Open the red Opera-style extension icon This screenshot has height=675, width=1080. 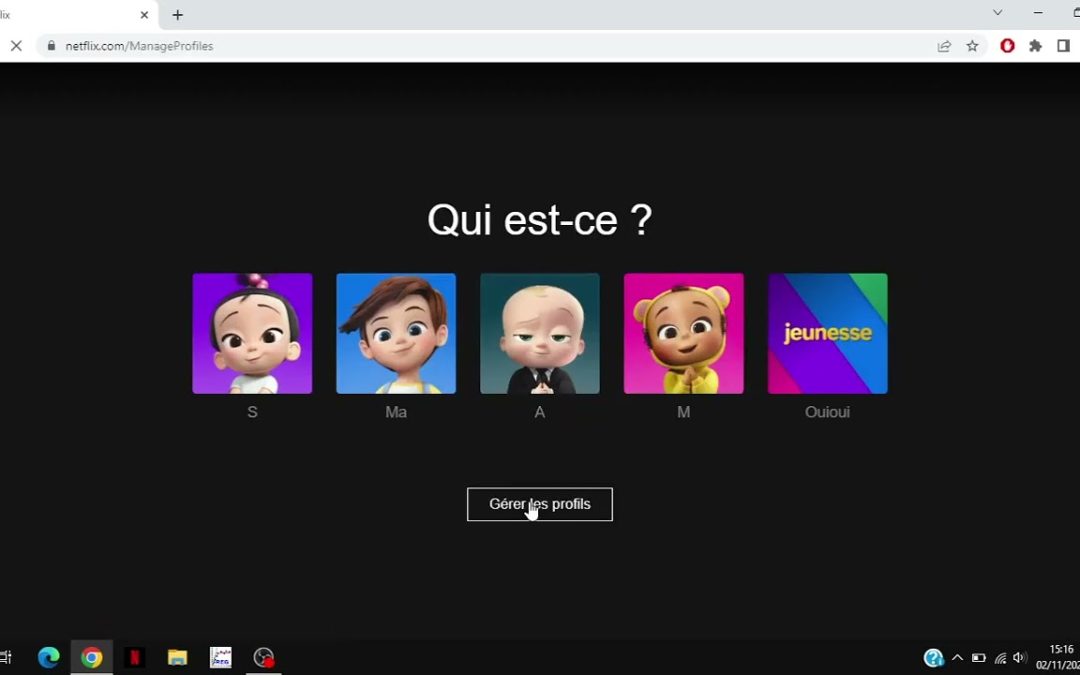click(1008, 46)
